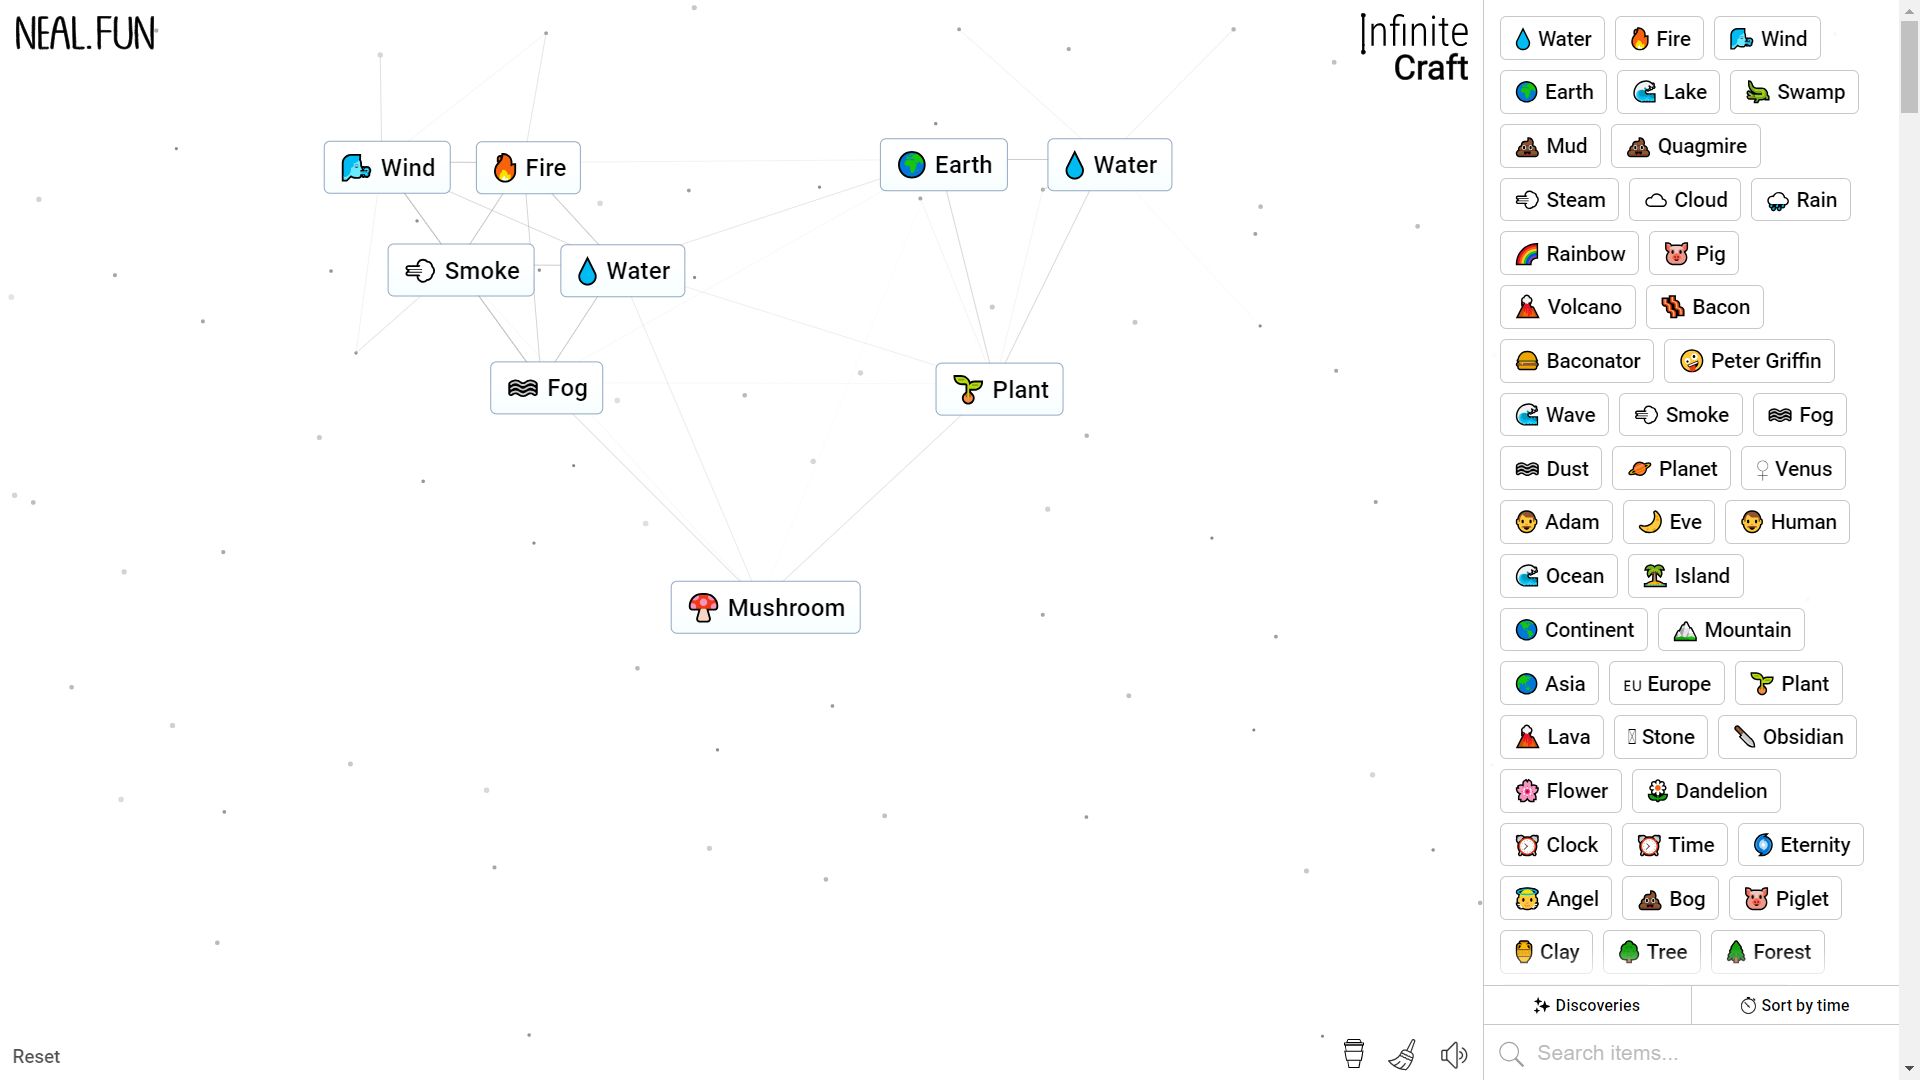Click the coffee/tip jar icon
The height and width of the screenshot is (1080, 1920).
click(1354, 1055)
